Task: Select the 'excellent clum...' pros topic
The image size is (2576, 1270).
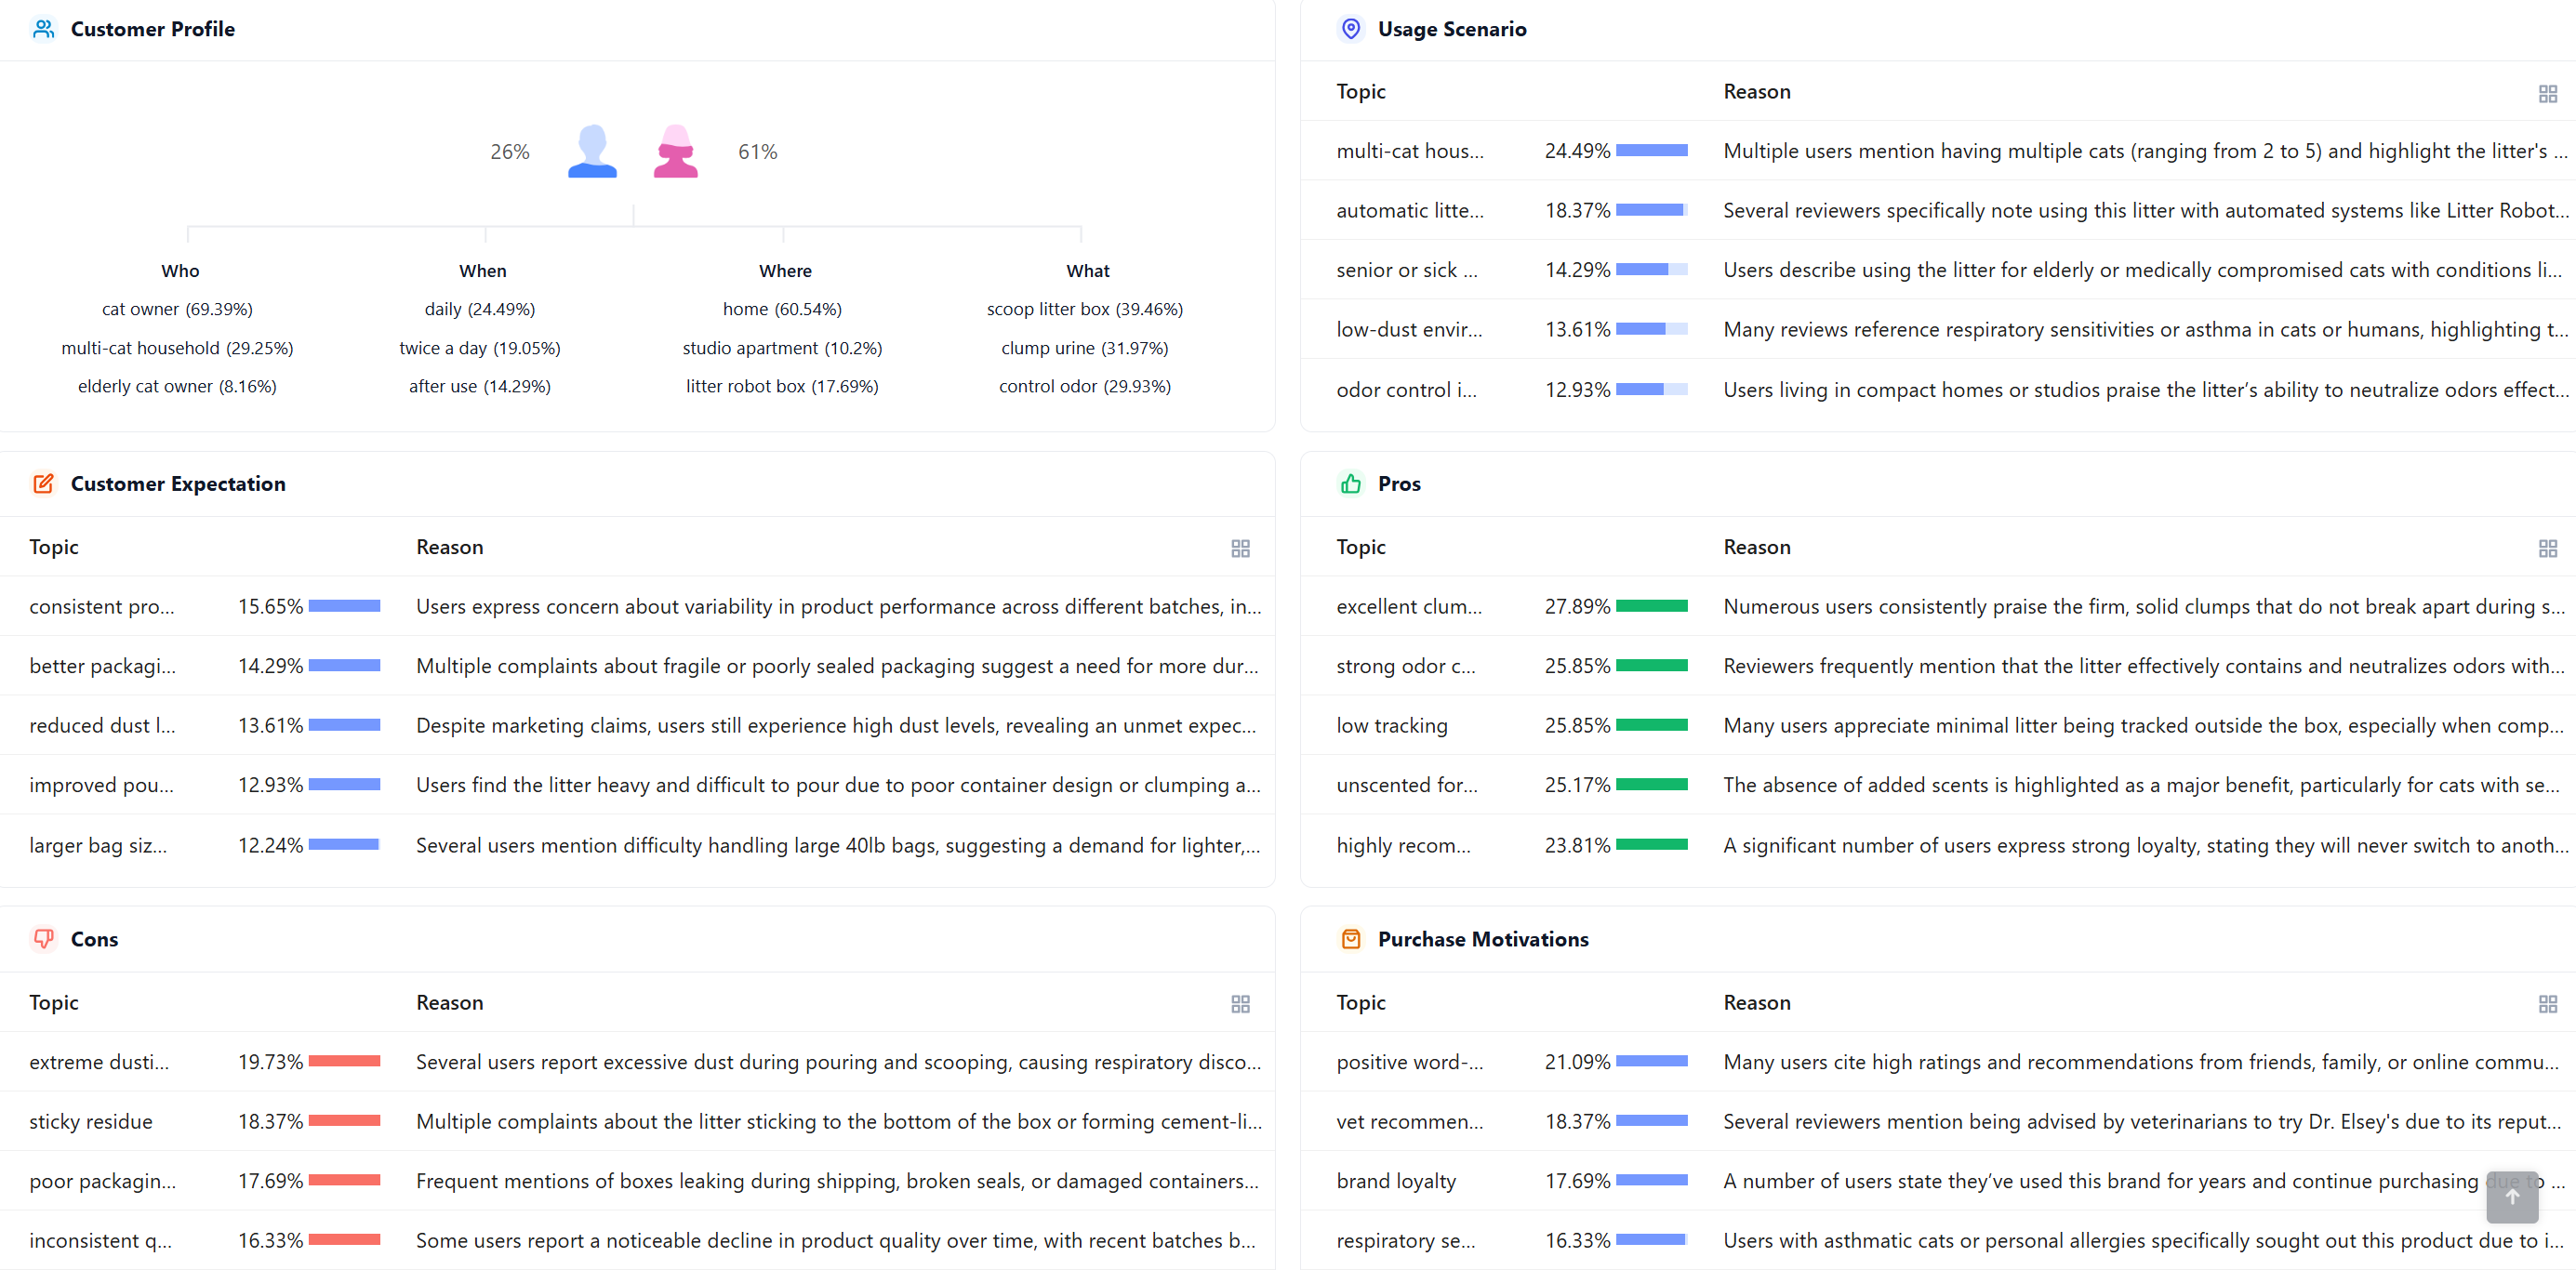Action: (x=1409, y=607)
